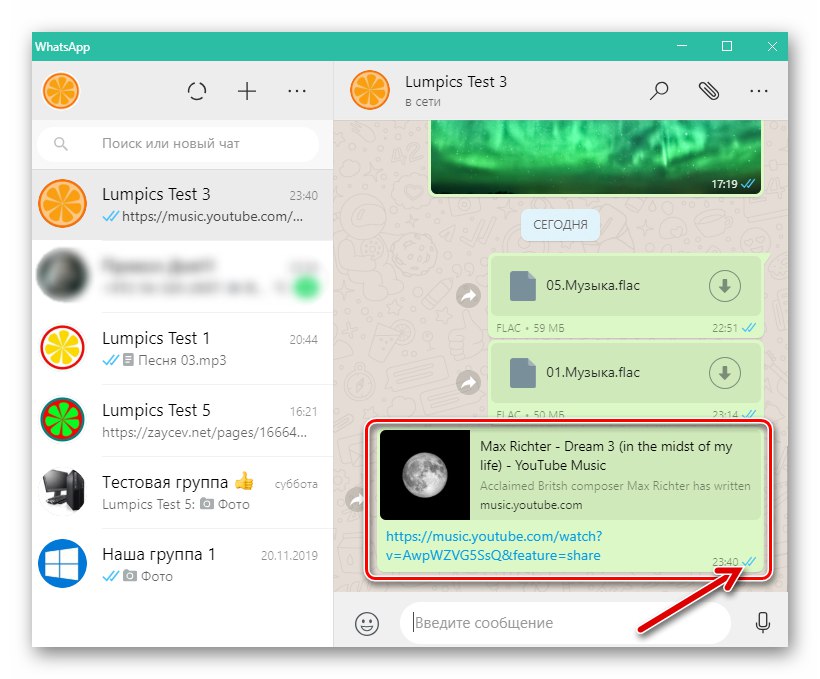The height and width of the screenshot is (679, 820).
Task: Record voice message with microphone icon
Action: 763,623
